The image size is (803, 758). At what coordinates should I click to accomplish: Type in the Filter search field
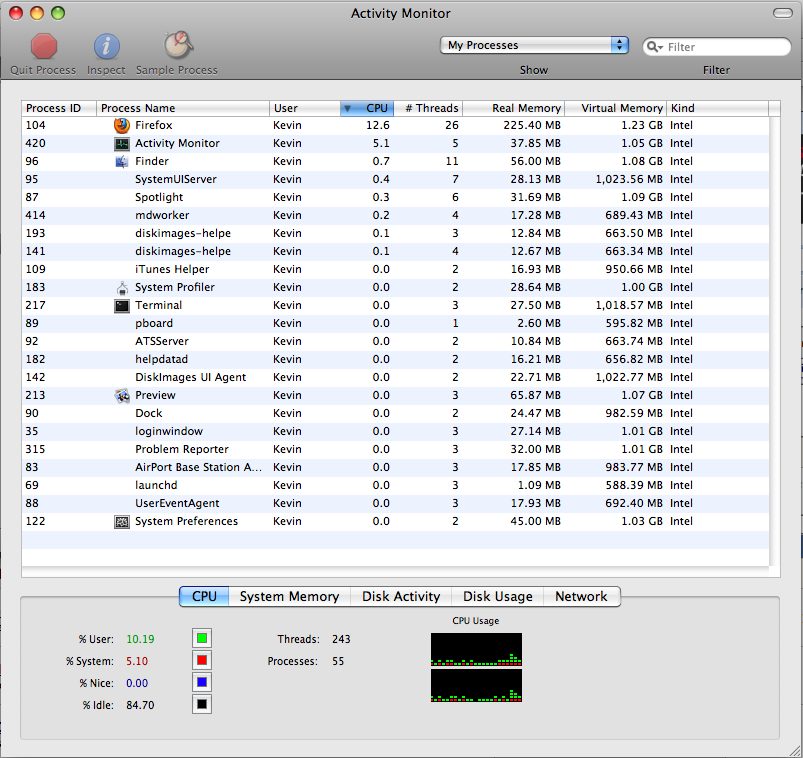[x=716, y=47]
